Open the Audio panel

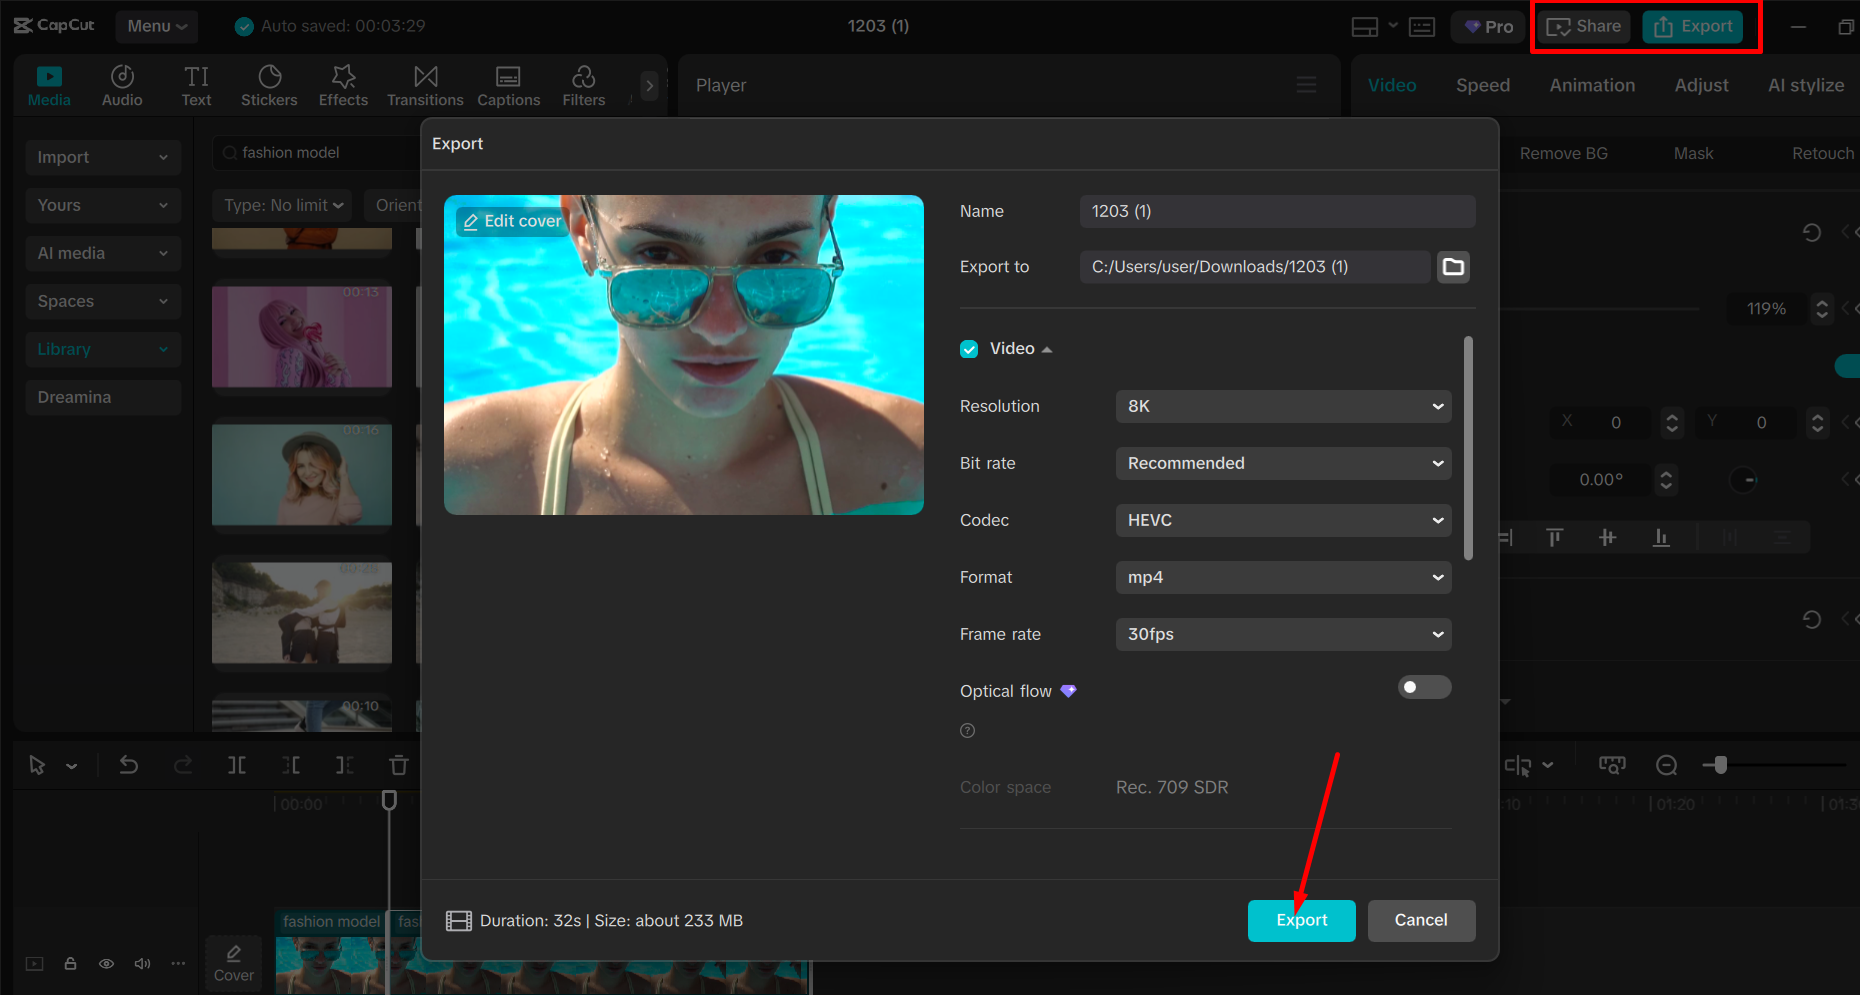[121, 85]
